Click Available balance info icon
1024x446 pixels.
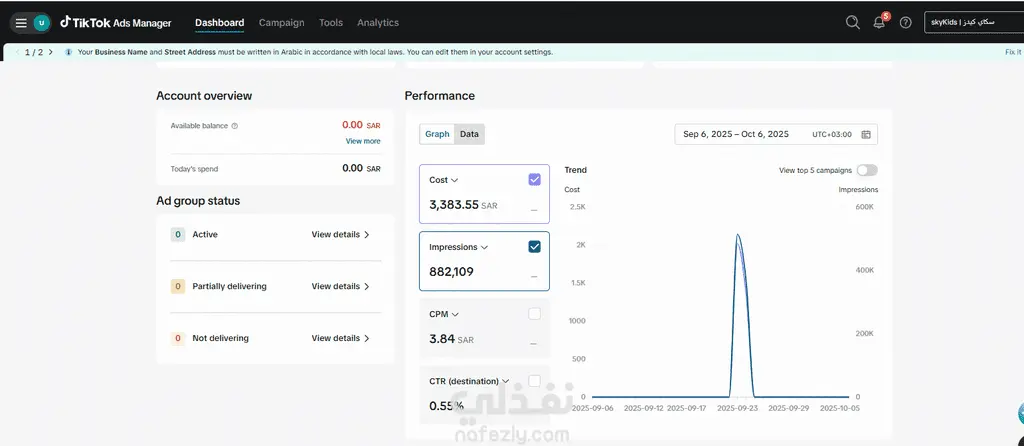(x=234, y=126)
